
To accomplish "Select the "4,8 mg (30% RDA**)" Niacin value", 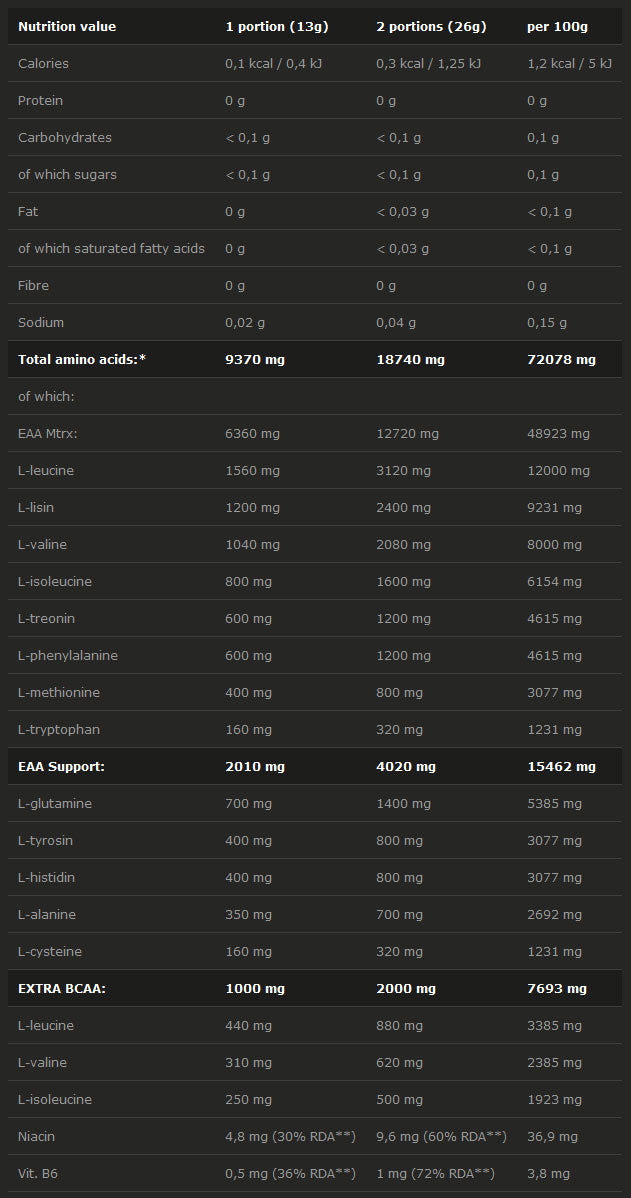I will click(291, 1136).
